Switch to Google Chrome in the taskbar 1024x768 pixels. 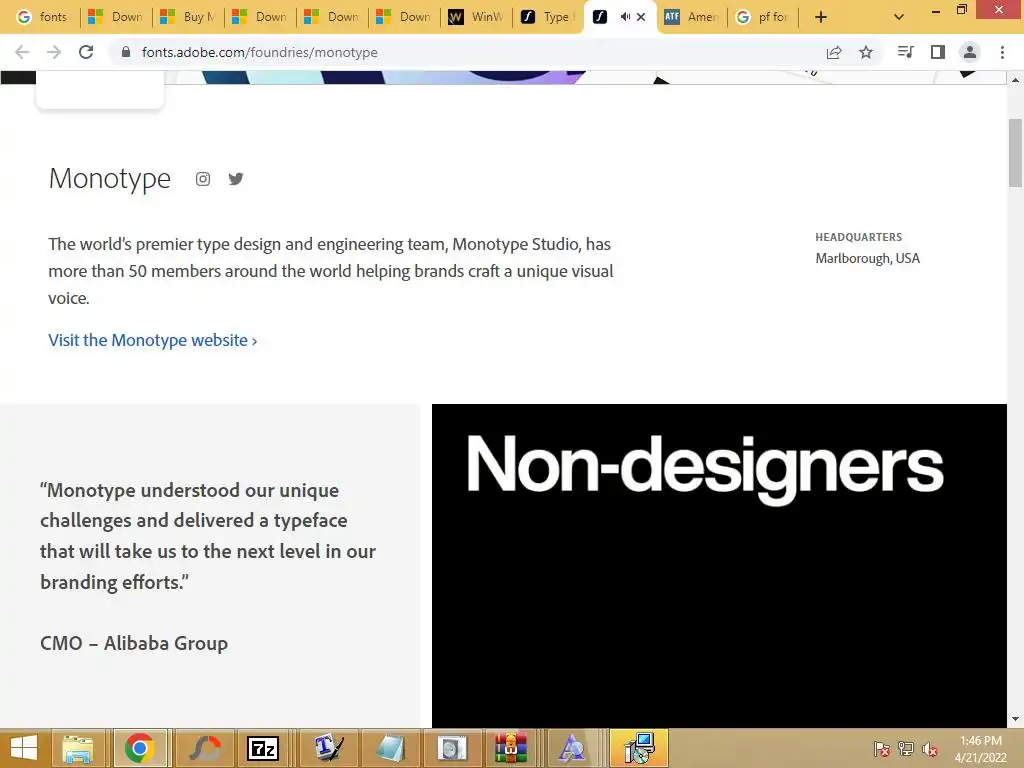(x=140, y=748)
